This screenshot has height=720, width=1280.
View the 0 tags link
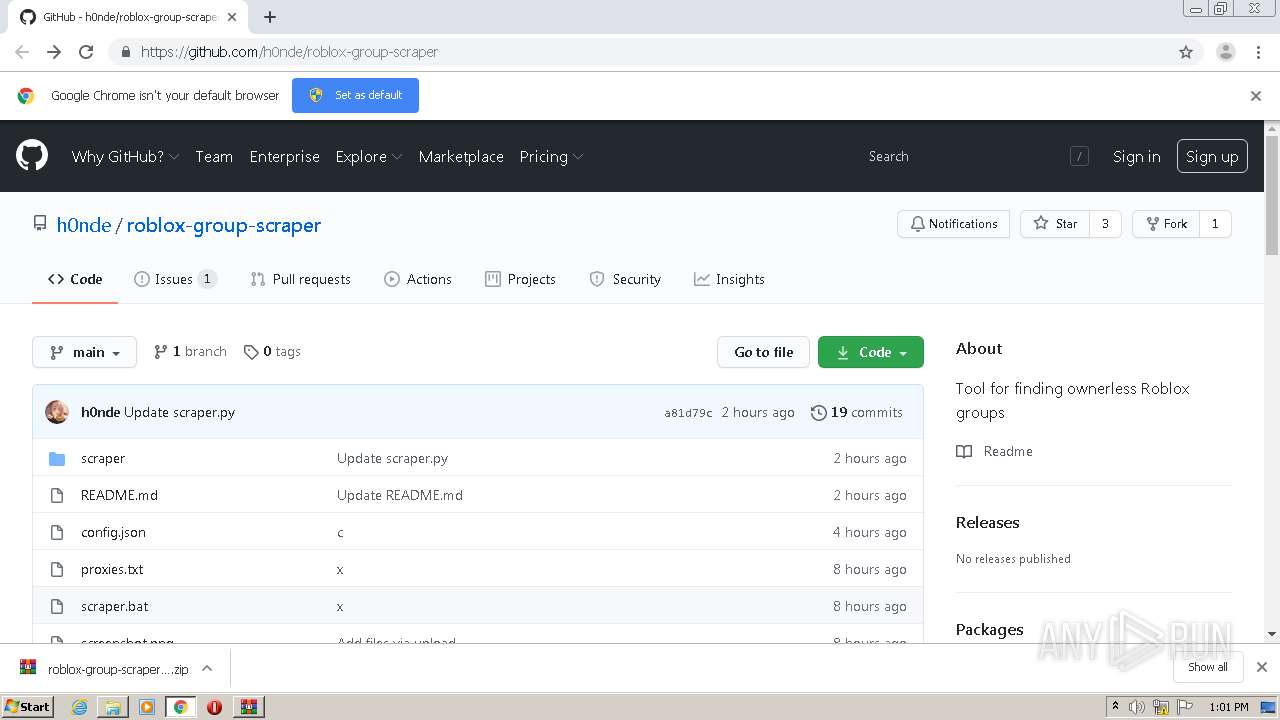[272, 351]
